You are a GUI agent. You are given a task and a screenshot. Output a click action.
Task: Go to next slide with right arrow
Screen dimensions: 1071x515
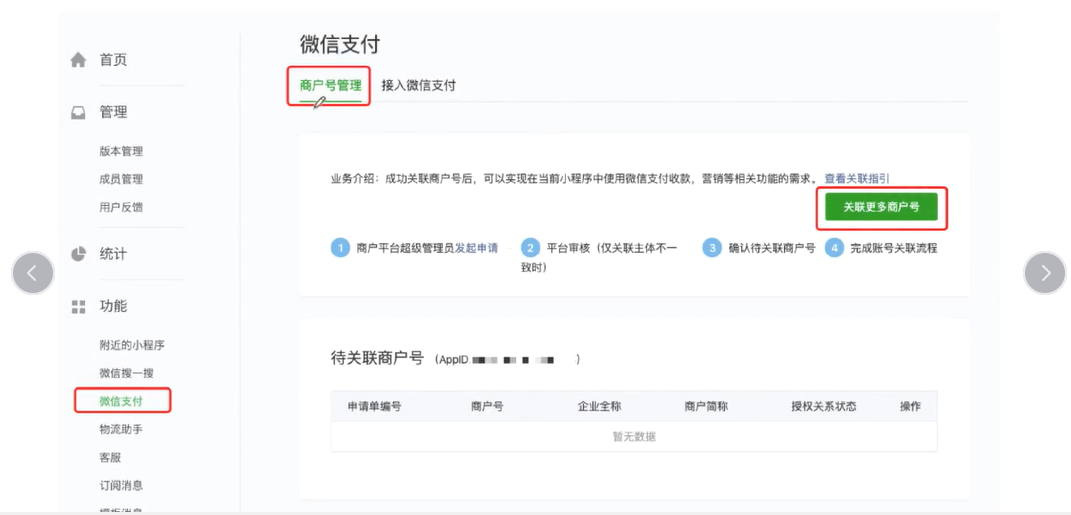pyautogui.click(x=1044, y=273)
